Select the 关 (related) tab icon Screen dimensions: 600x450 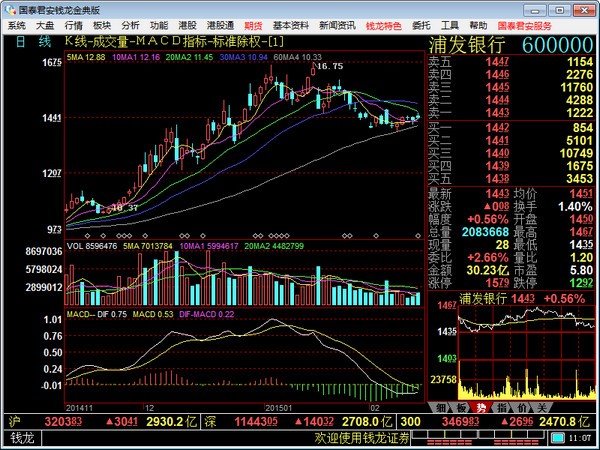[x=541, y=407]
